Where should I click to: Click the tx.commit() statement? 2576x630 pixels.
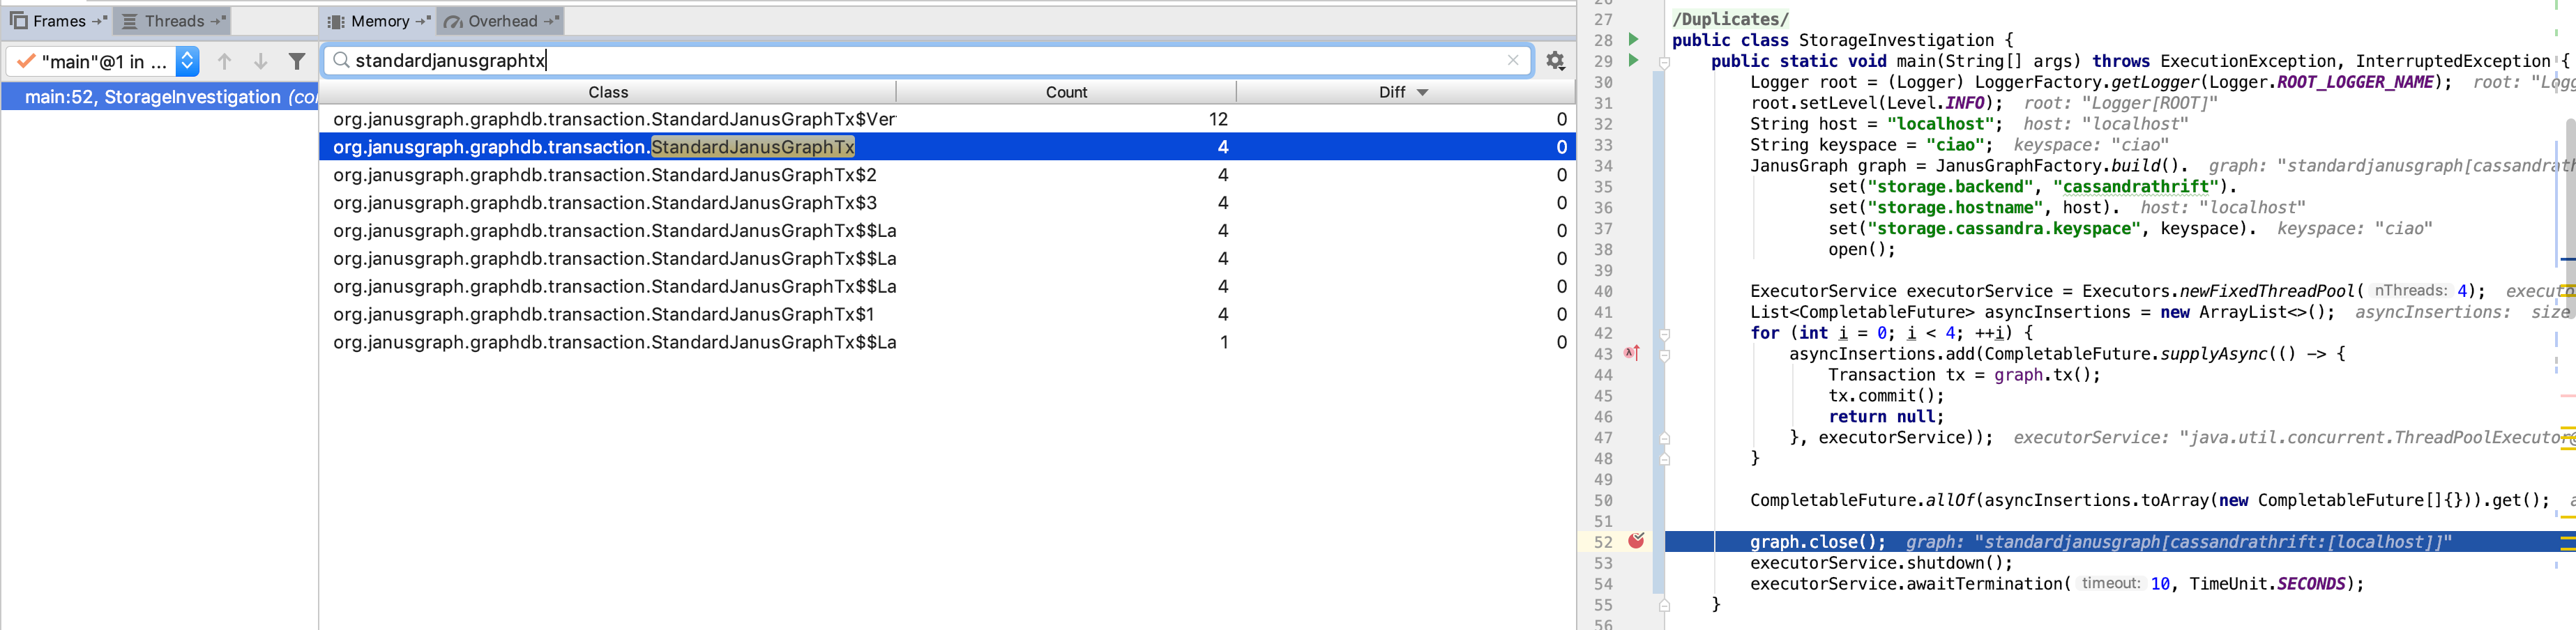[x=1885, y=396]
